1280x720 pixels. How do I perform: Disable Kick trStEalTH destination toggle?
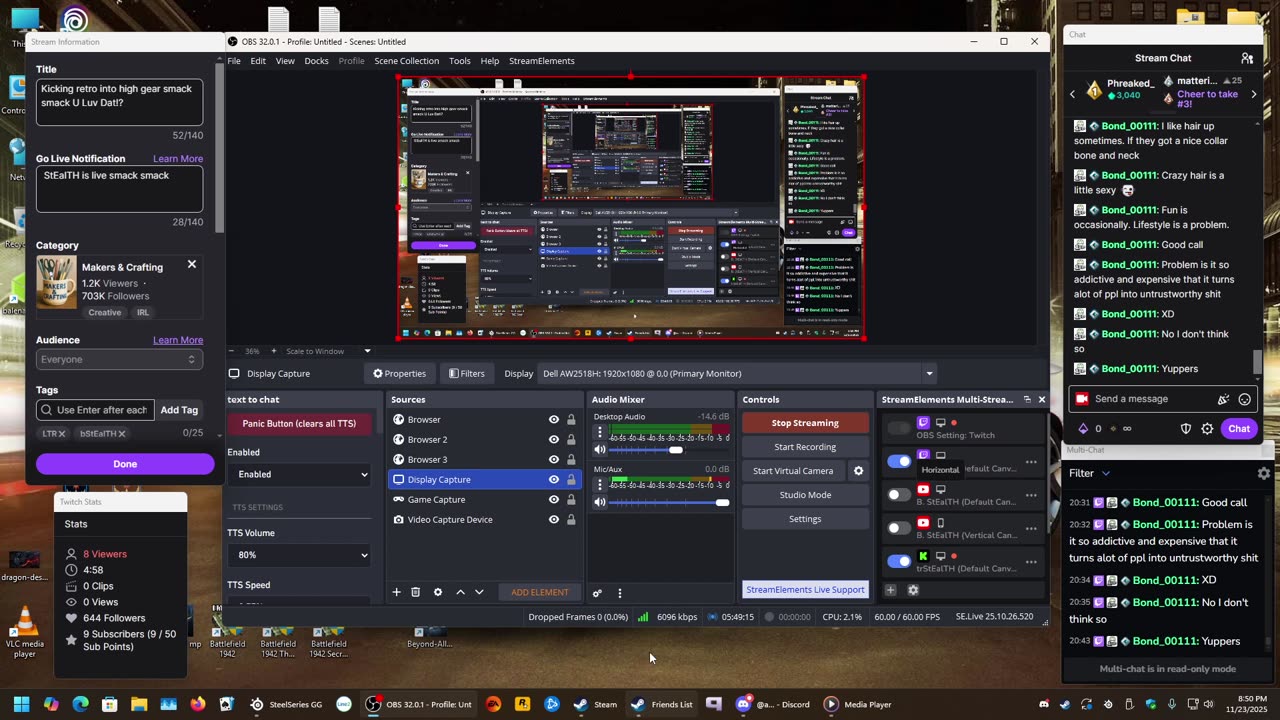tap(899, 561)
